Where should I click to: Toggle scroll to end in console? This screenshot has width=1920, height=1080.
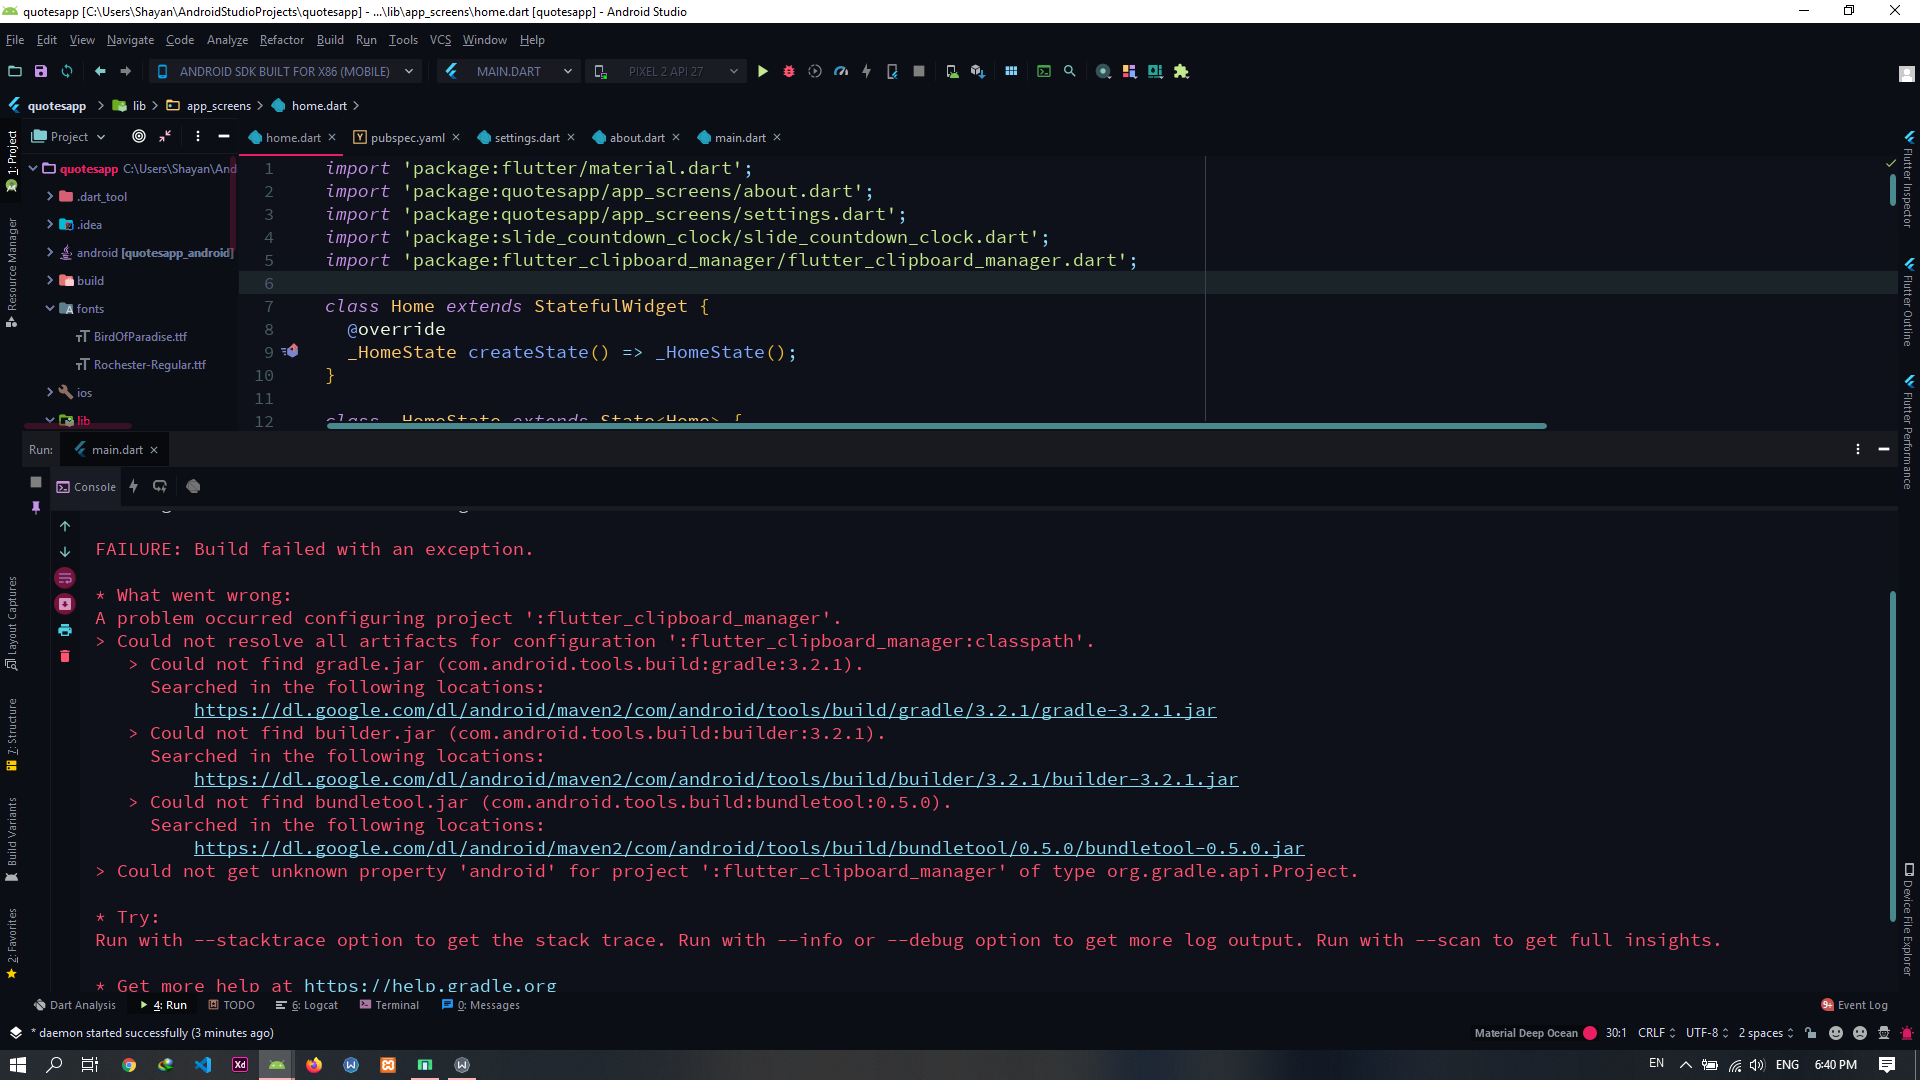(x=65, y=604)
